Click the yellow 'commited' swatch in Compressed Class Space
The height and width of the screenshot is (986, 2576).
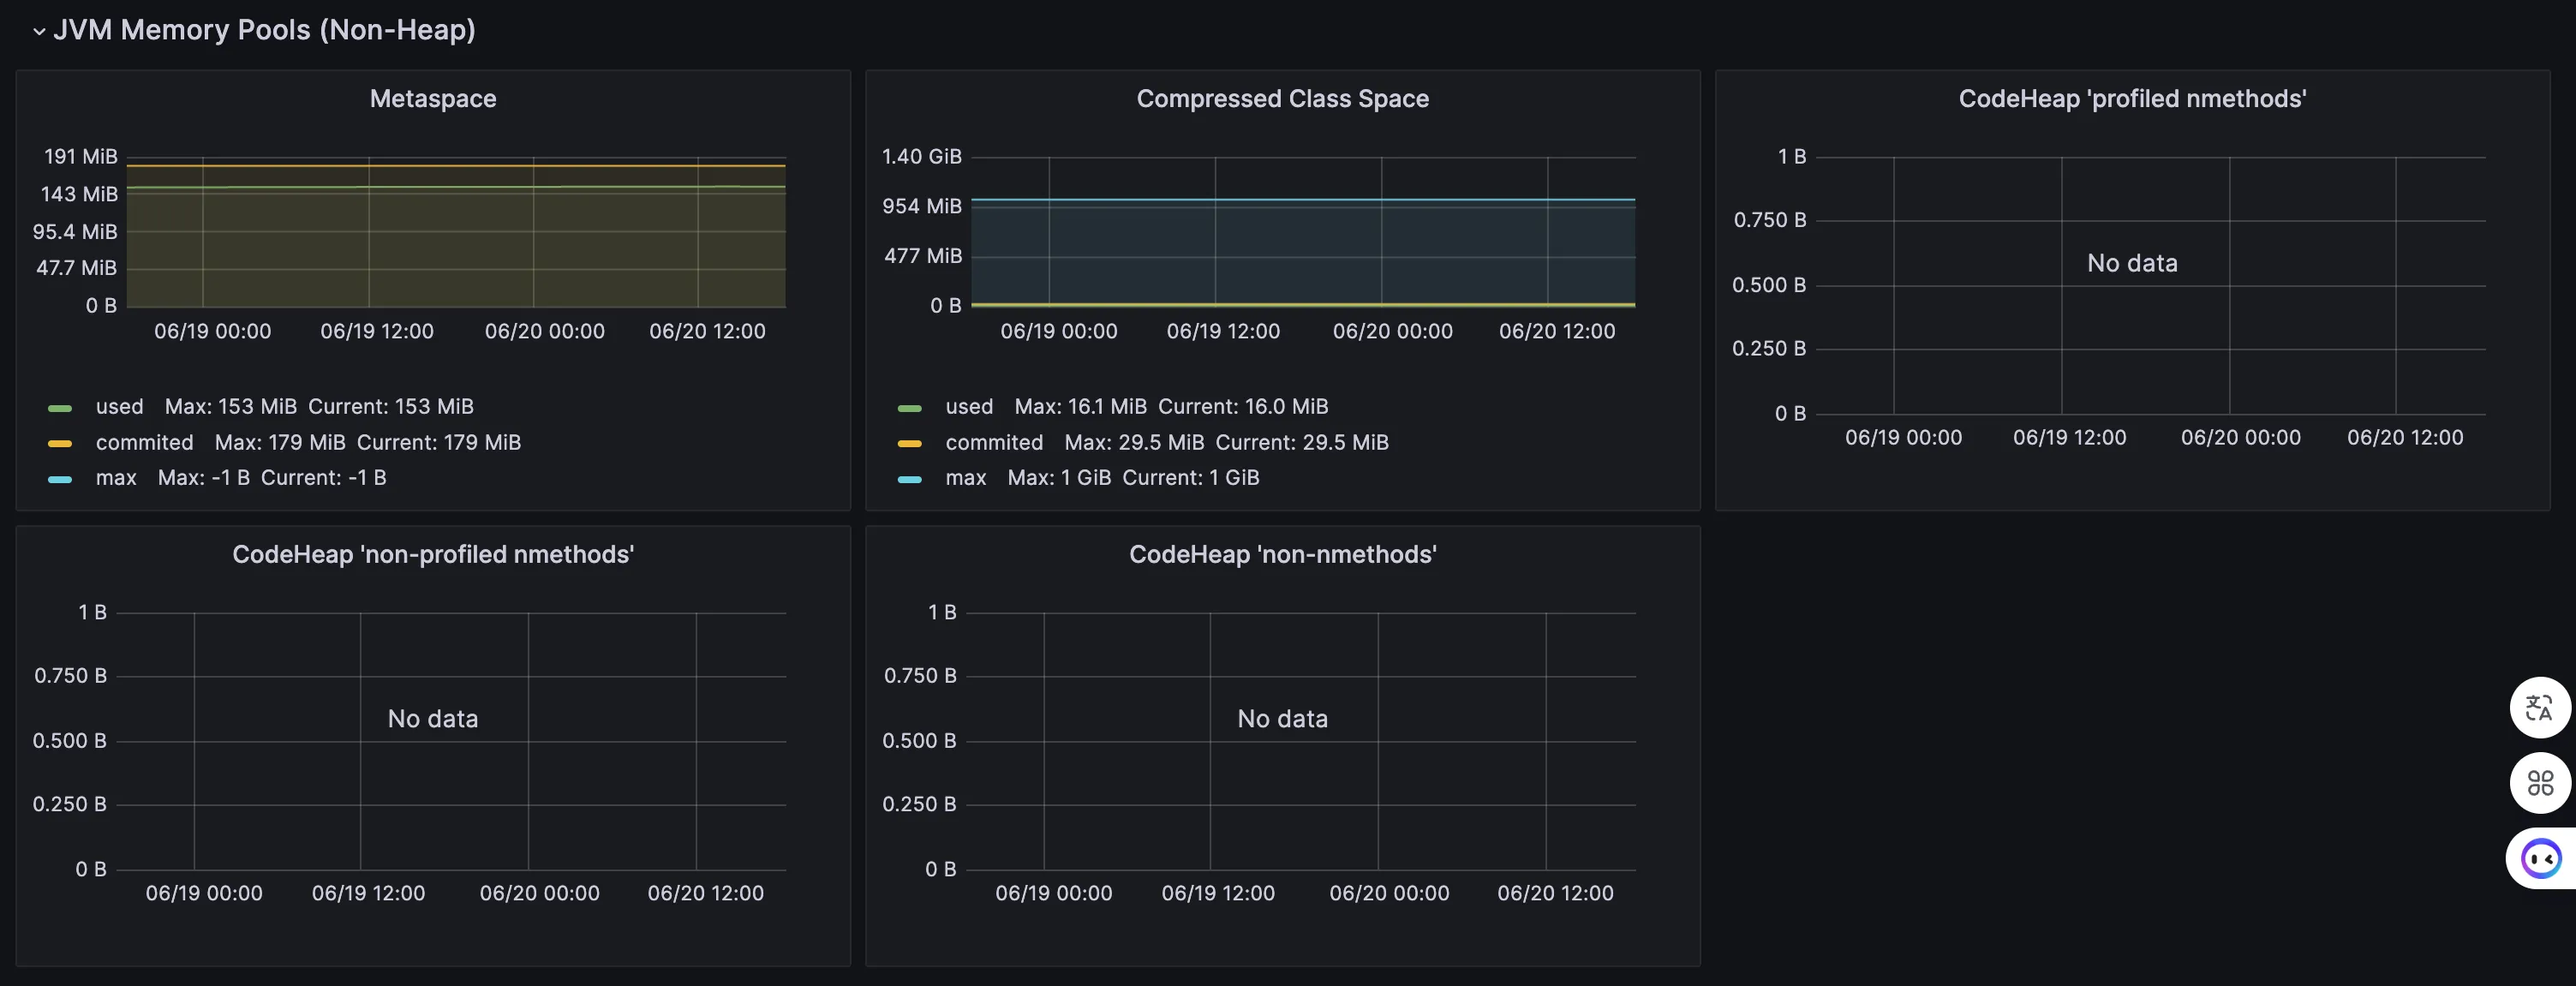click(910, 443)
